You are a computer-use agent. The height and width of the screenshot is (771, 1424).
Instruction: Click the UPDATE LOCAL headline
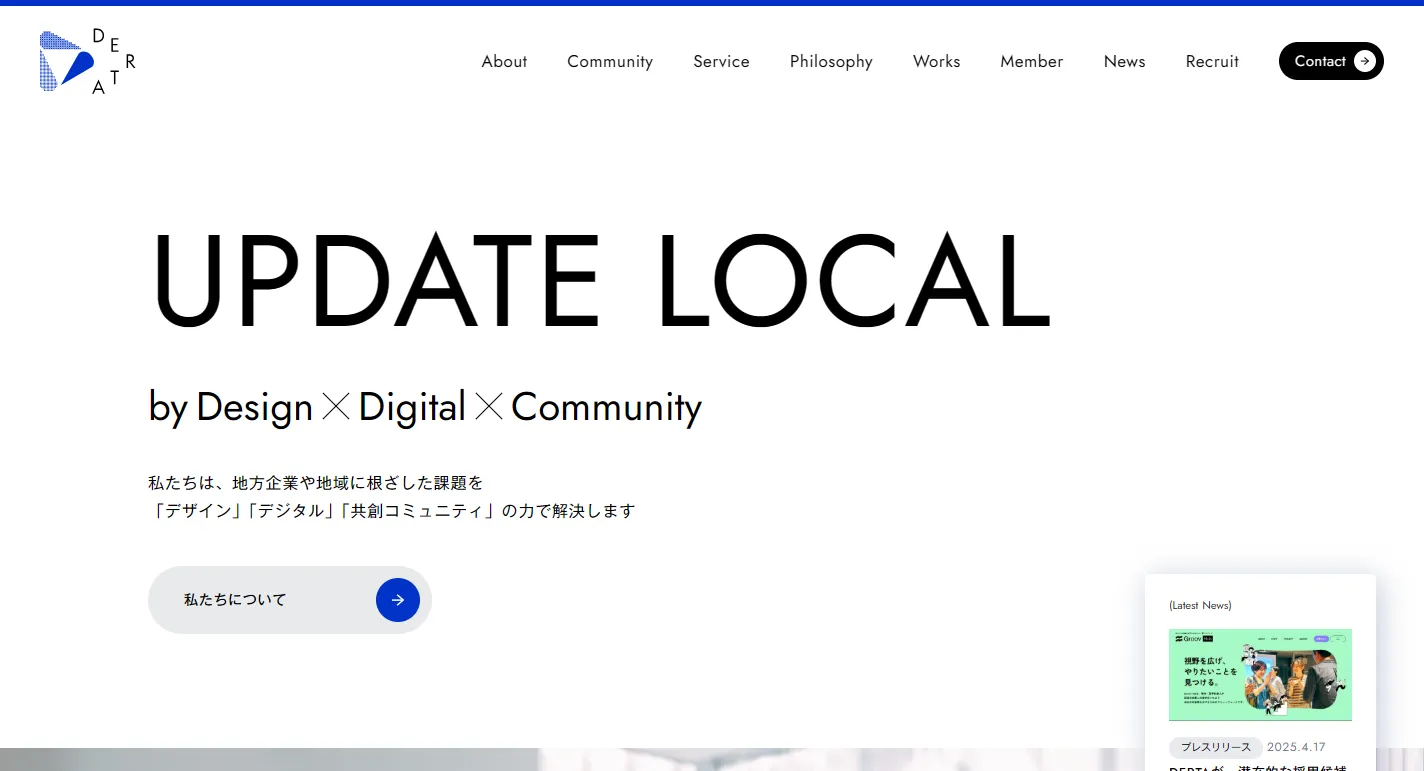(600, 282)
